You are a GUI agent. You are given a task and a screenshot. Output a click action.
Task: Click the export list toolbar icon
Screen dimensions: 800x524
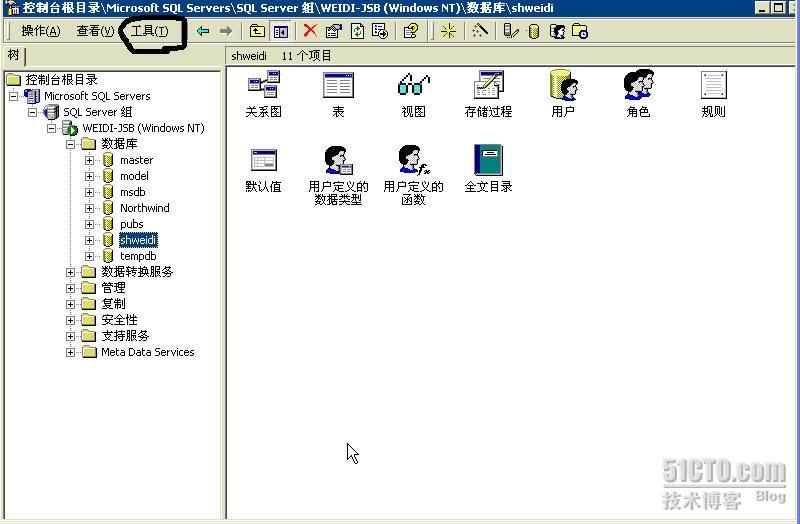tap(380, 31)
